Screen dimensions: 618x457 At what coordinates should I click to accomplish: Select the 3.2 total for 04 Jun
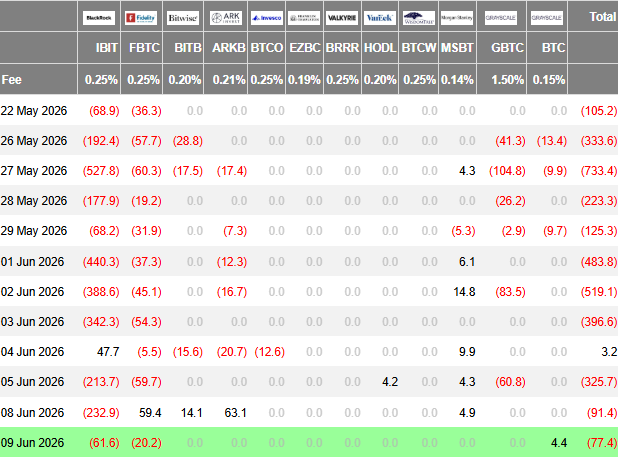pos(609,351)
